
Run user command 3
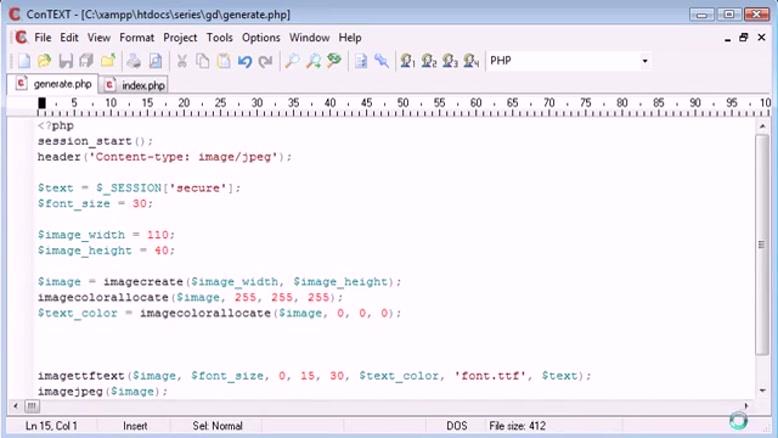tap(450, 61)
